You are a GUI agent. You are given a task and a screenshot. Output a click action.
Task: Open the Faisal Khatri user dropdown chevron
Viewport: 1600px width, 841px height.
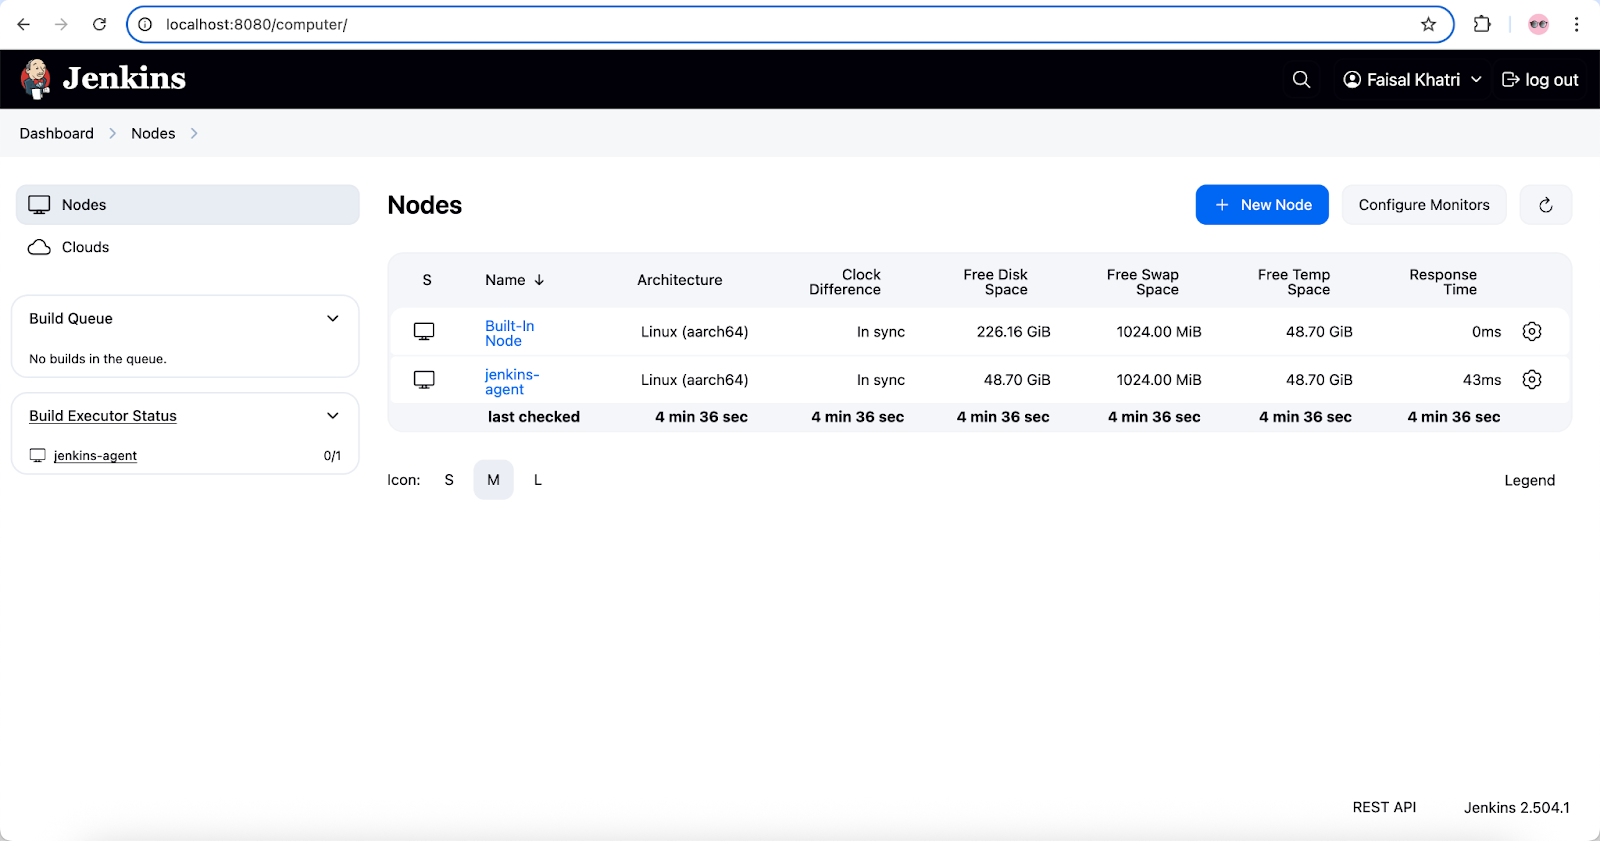click(1476, 79)
